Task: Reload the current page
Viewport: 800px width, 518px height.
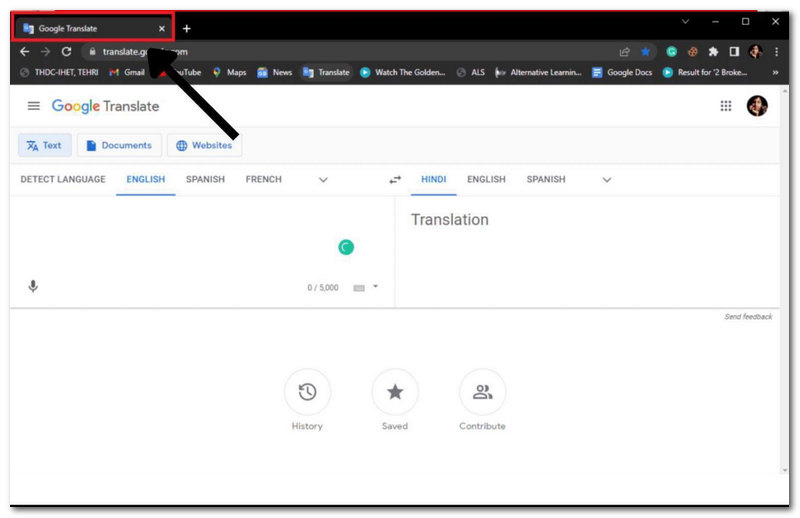Action: pyautogui.click(x=66, y=52)
